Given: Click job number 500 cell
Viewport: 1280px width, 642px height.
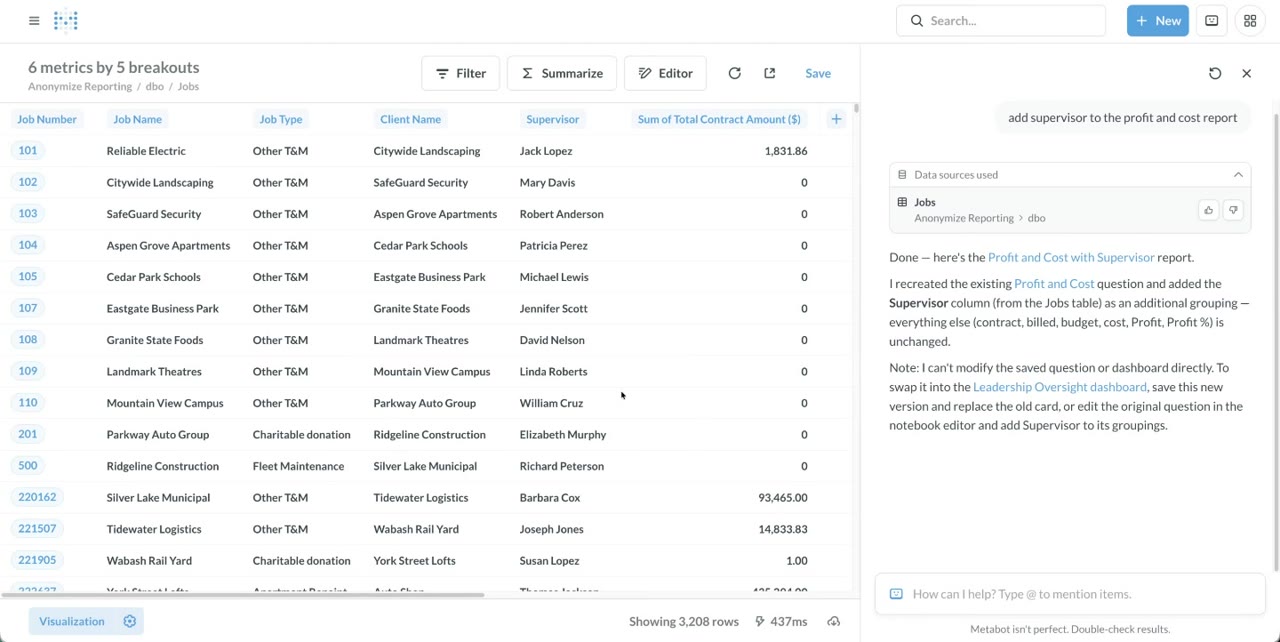Looking at the screenshot, I should 28,466.
